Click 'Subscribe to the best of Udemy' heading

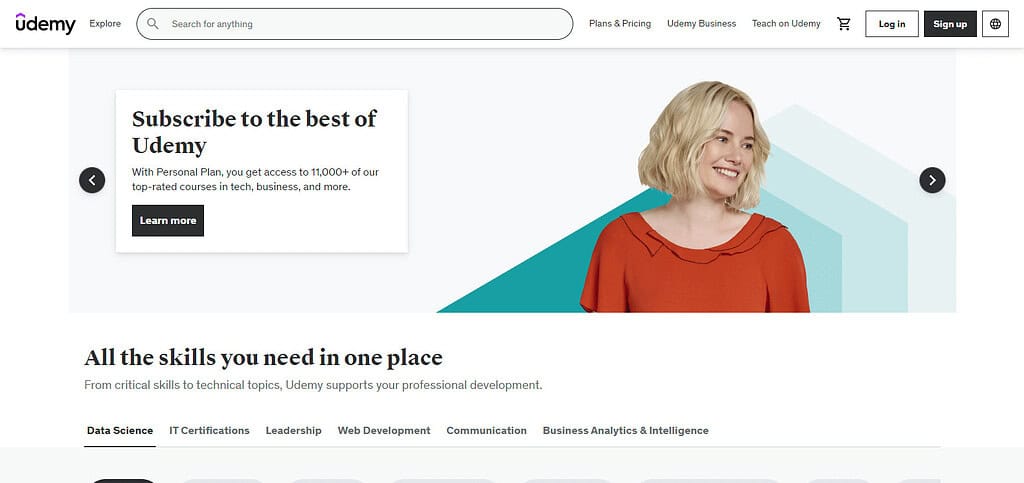pos(255,131)
